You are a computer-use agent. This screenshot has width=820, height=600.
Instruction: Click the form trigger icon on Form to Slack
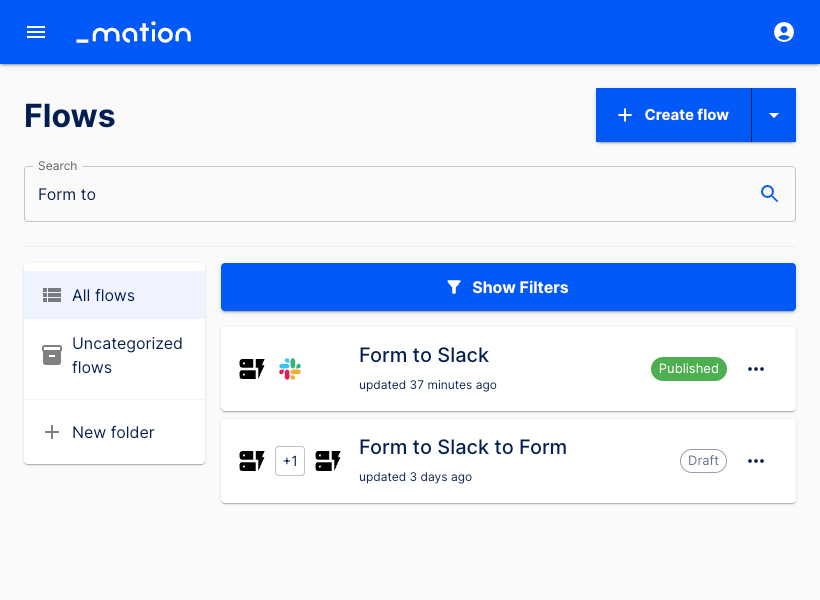click(x=252, y=369)
